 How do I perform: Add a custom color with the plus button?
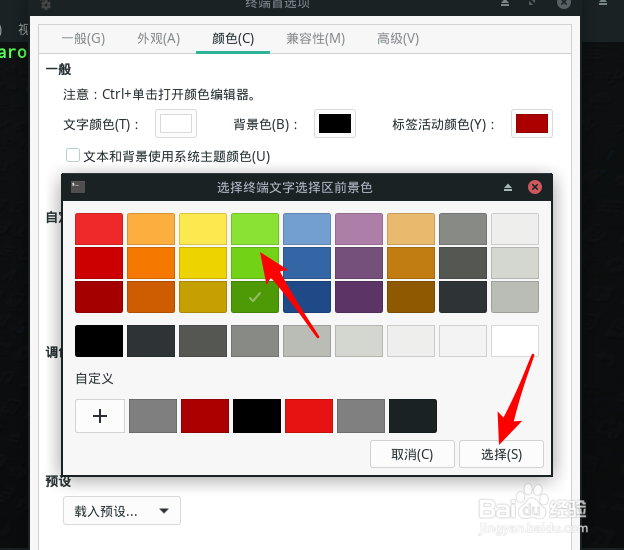pos(100,416)
